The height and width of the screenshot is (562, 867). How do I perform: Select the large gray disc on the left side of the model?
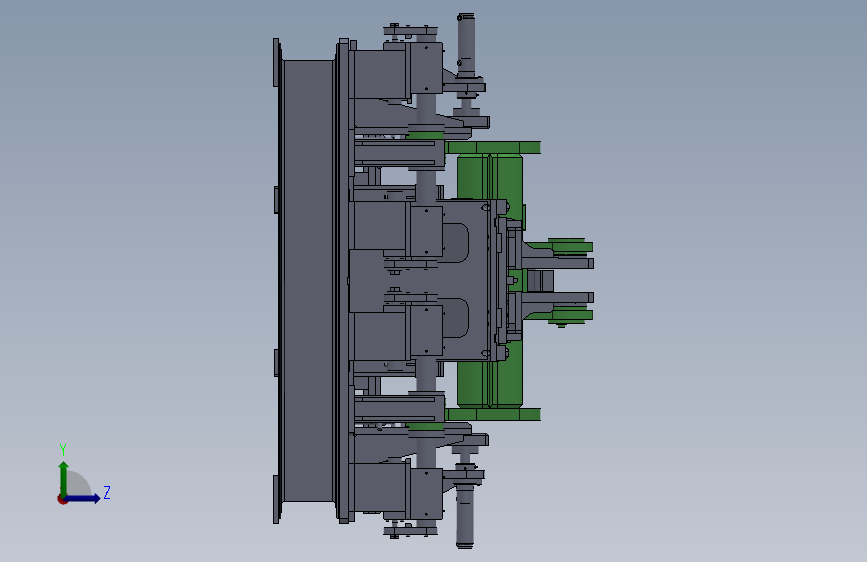(x=307, y=281)
